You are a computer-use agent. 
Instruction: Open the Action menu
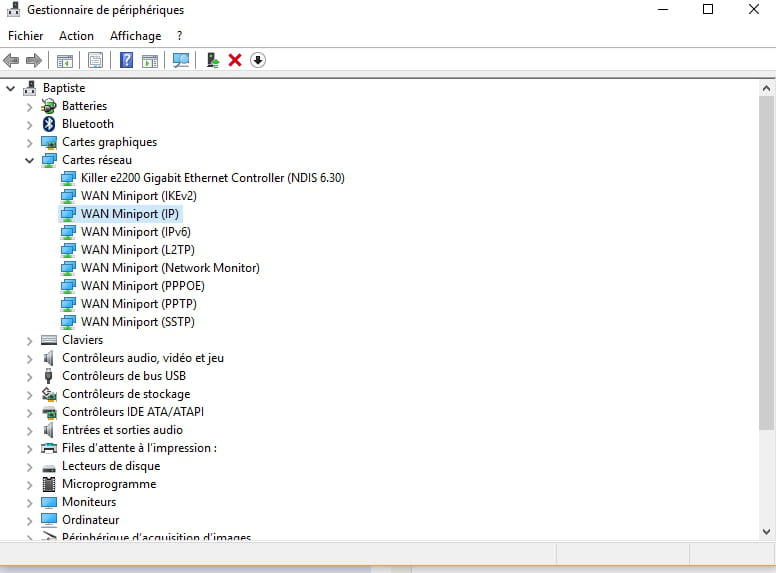click(76, 36)
